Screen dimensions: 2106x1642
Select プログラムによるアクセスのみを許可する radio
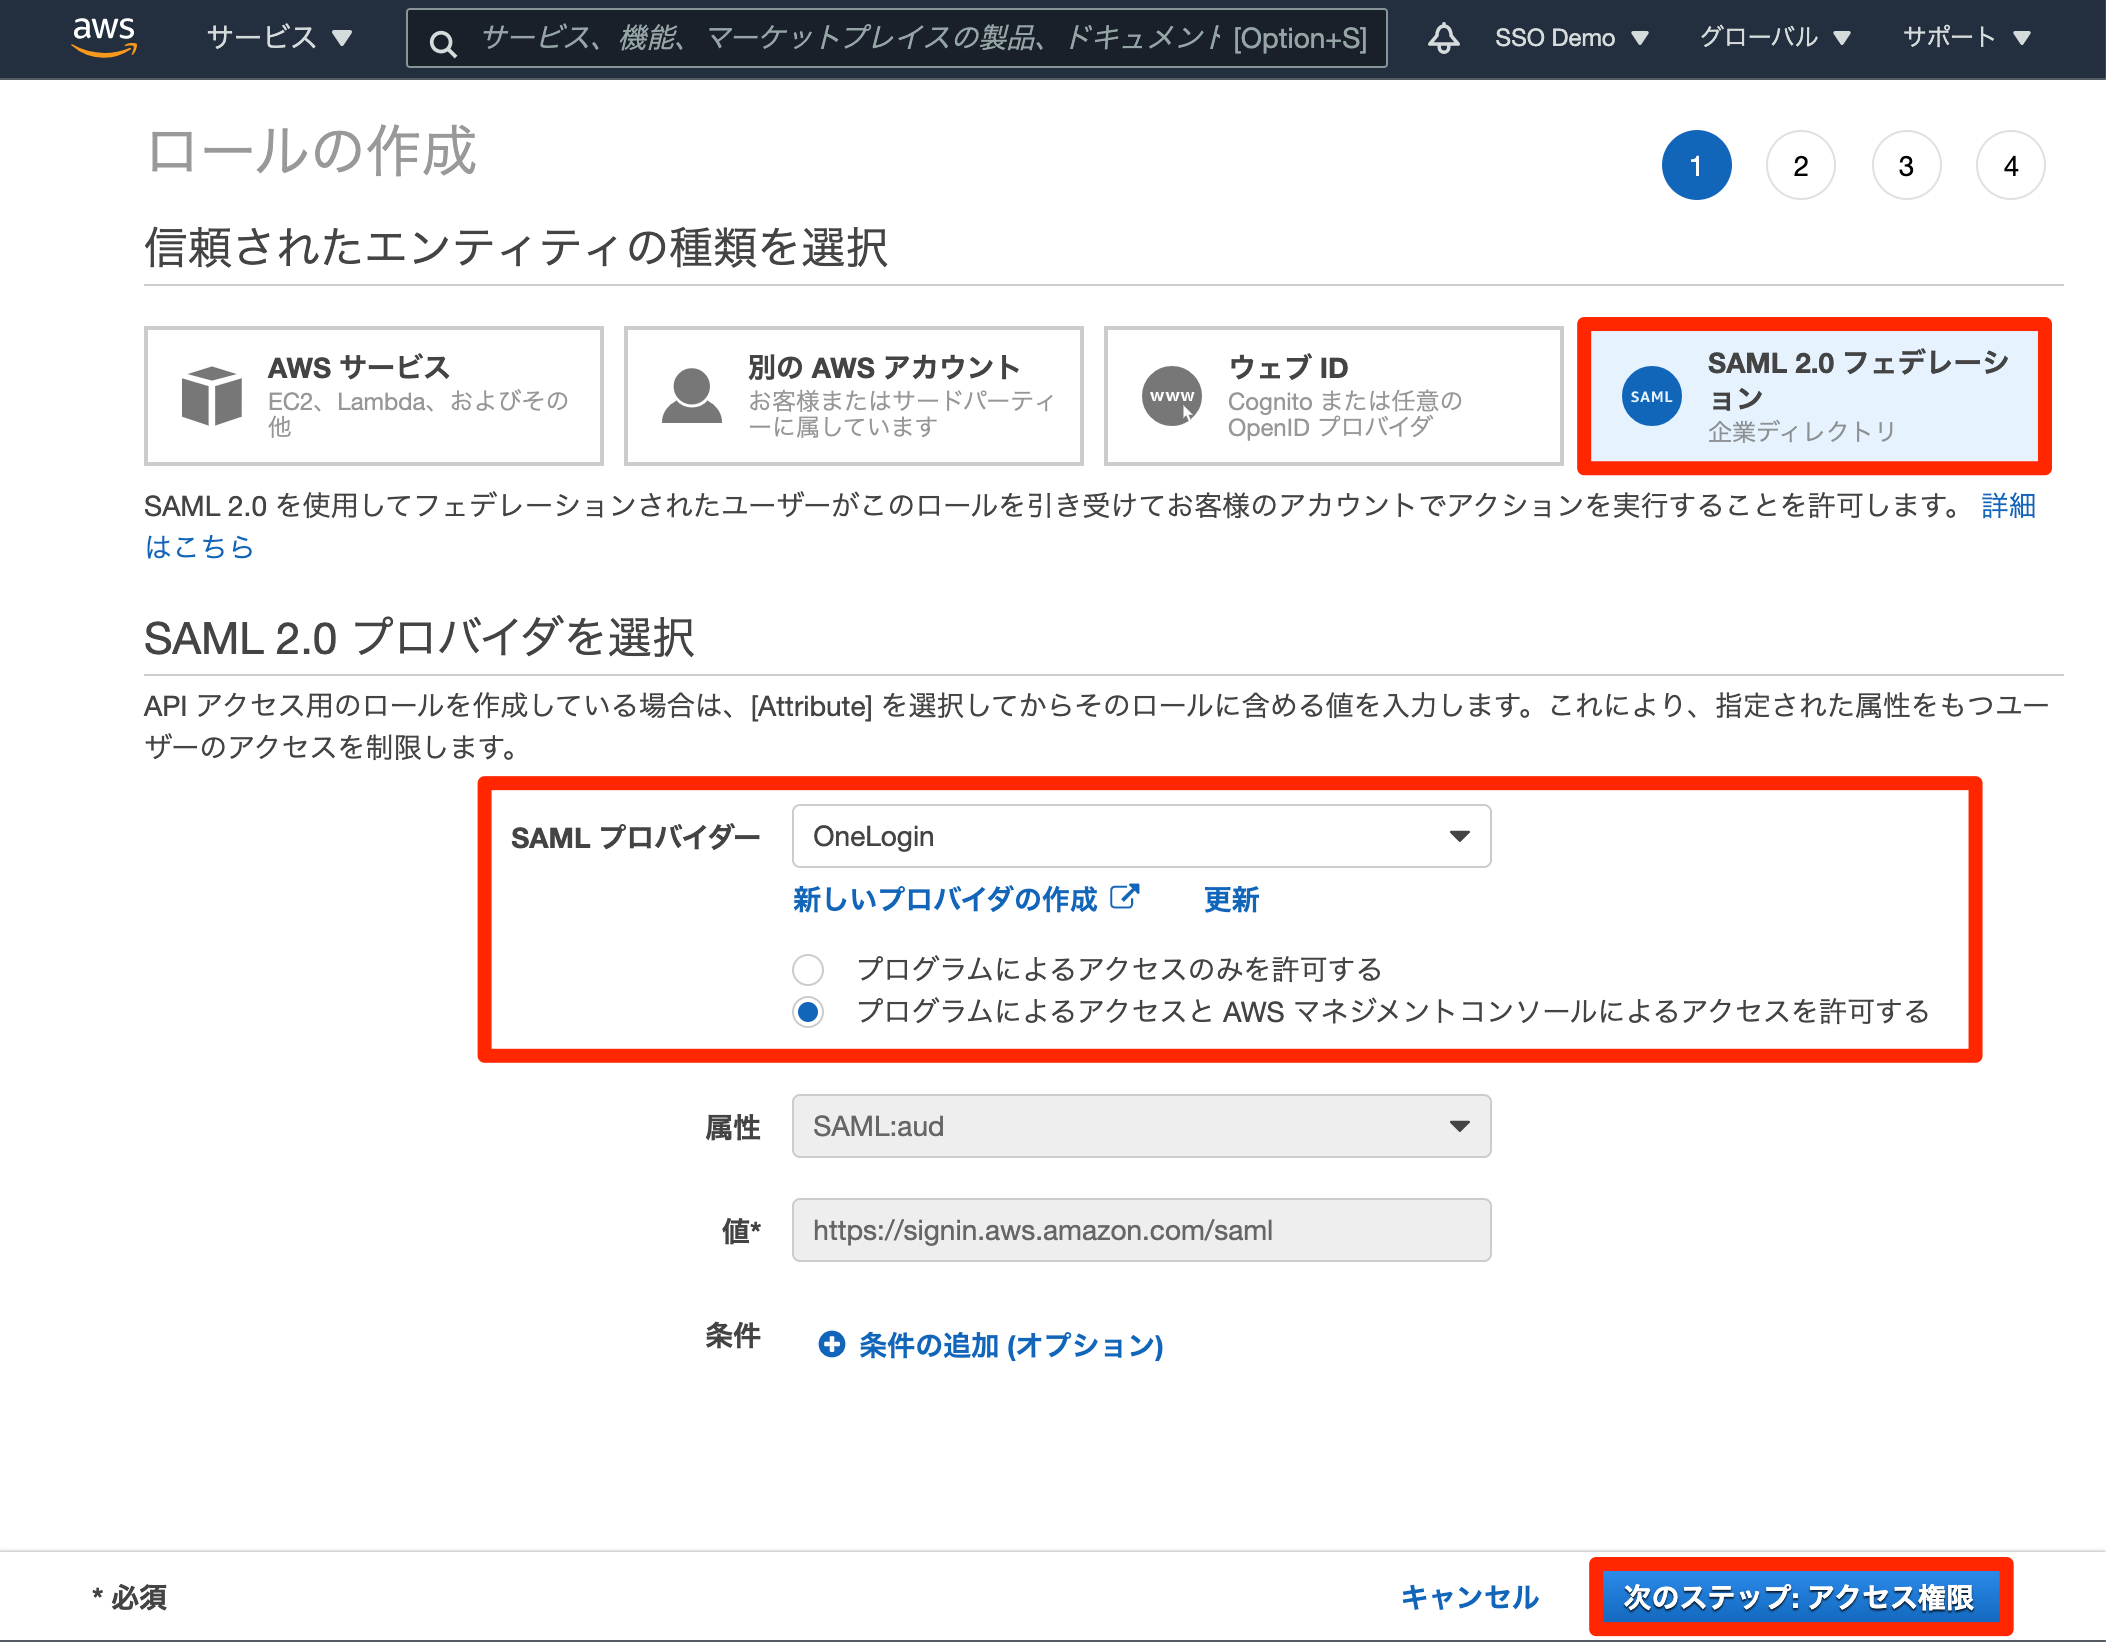[x=808, y=969]
